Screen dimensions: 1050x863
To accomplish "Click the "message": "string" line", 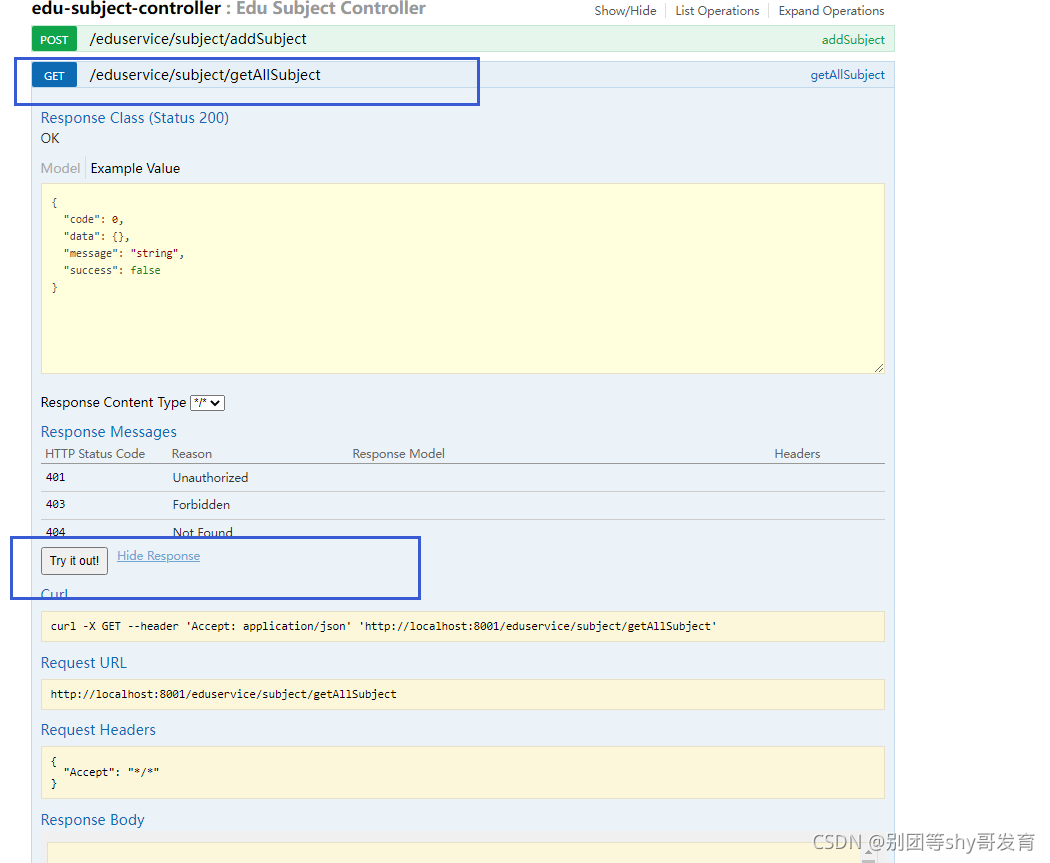I will coord(124,254).
